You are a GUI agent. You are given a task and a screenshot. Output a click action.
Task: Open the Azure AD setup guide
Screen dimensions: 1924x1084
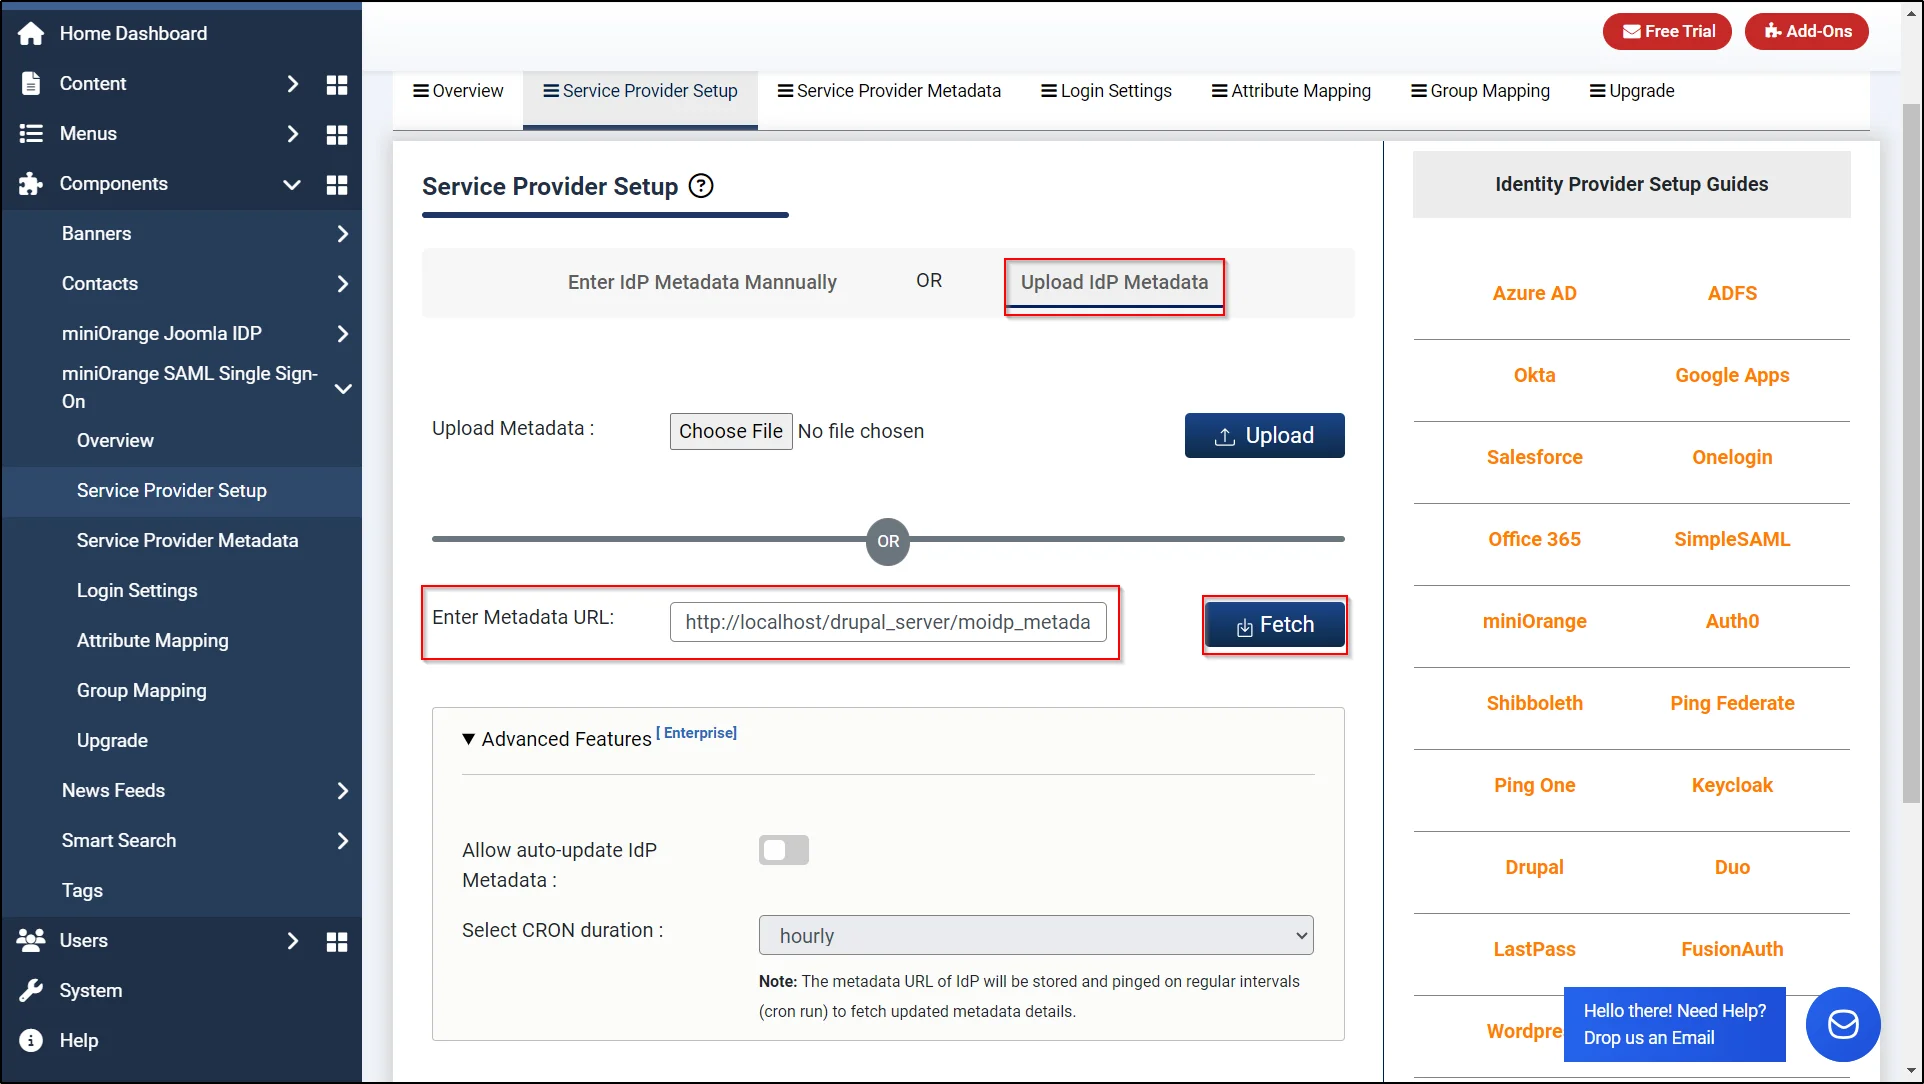[1534, 293]
